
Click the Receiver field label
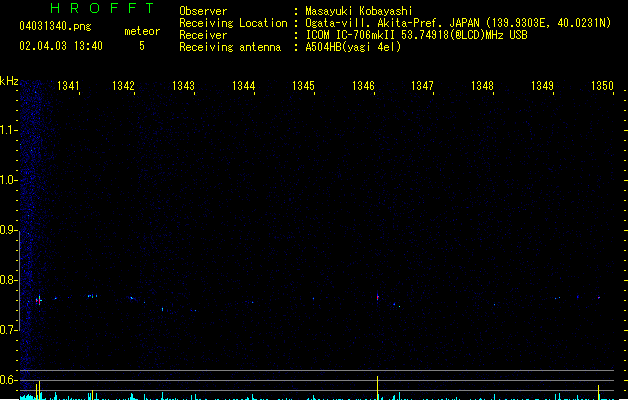click(x=203, y=35)
